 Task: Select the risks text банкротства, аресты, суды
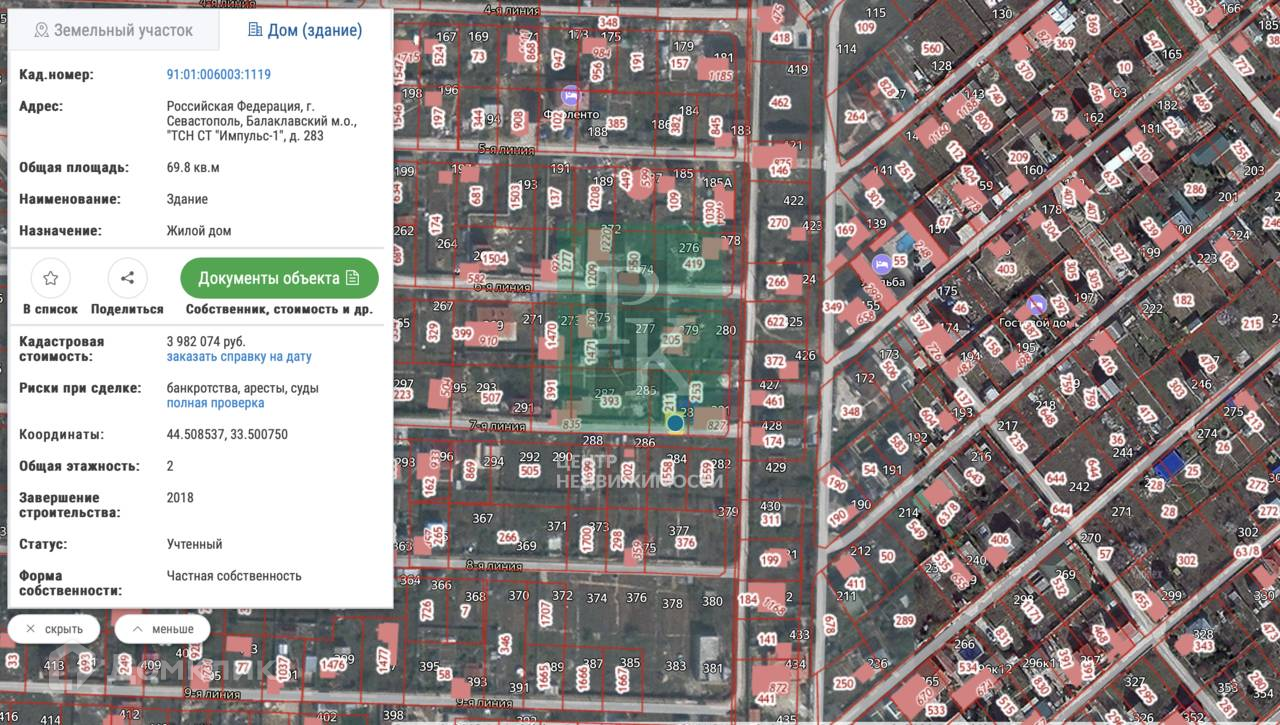[243, 388]
